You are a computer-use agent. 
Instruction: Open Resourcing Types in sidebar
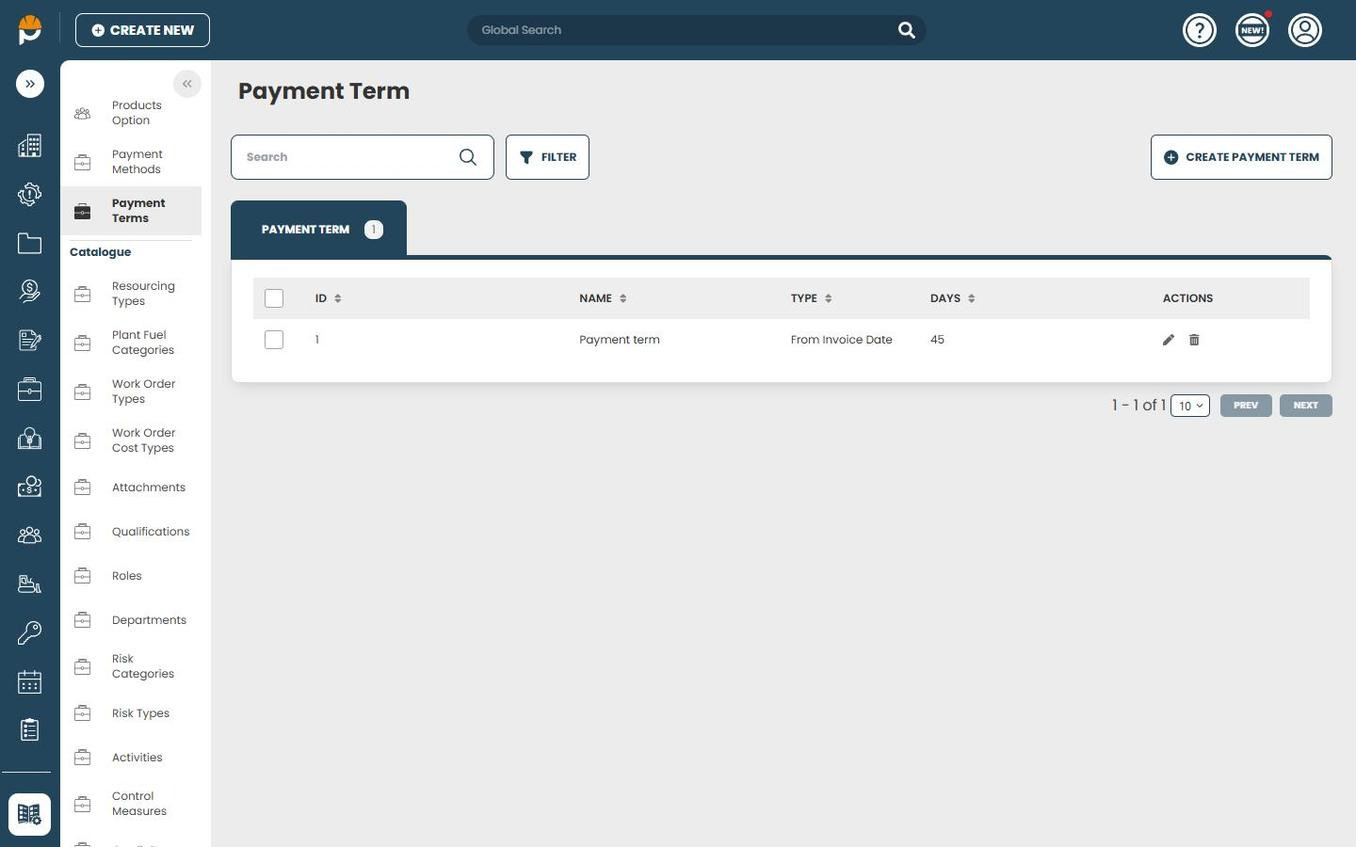click(x=131, y=294)
